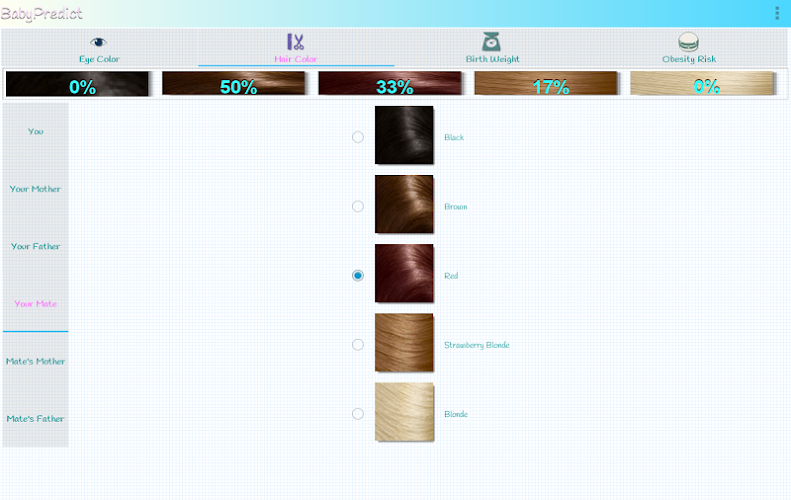
Task: Click the "Black" label text
Action: [x=454, y=137]
